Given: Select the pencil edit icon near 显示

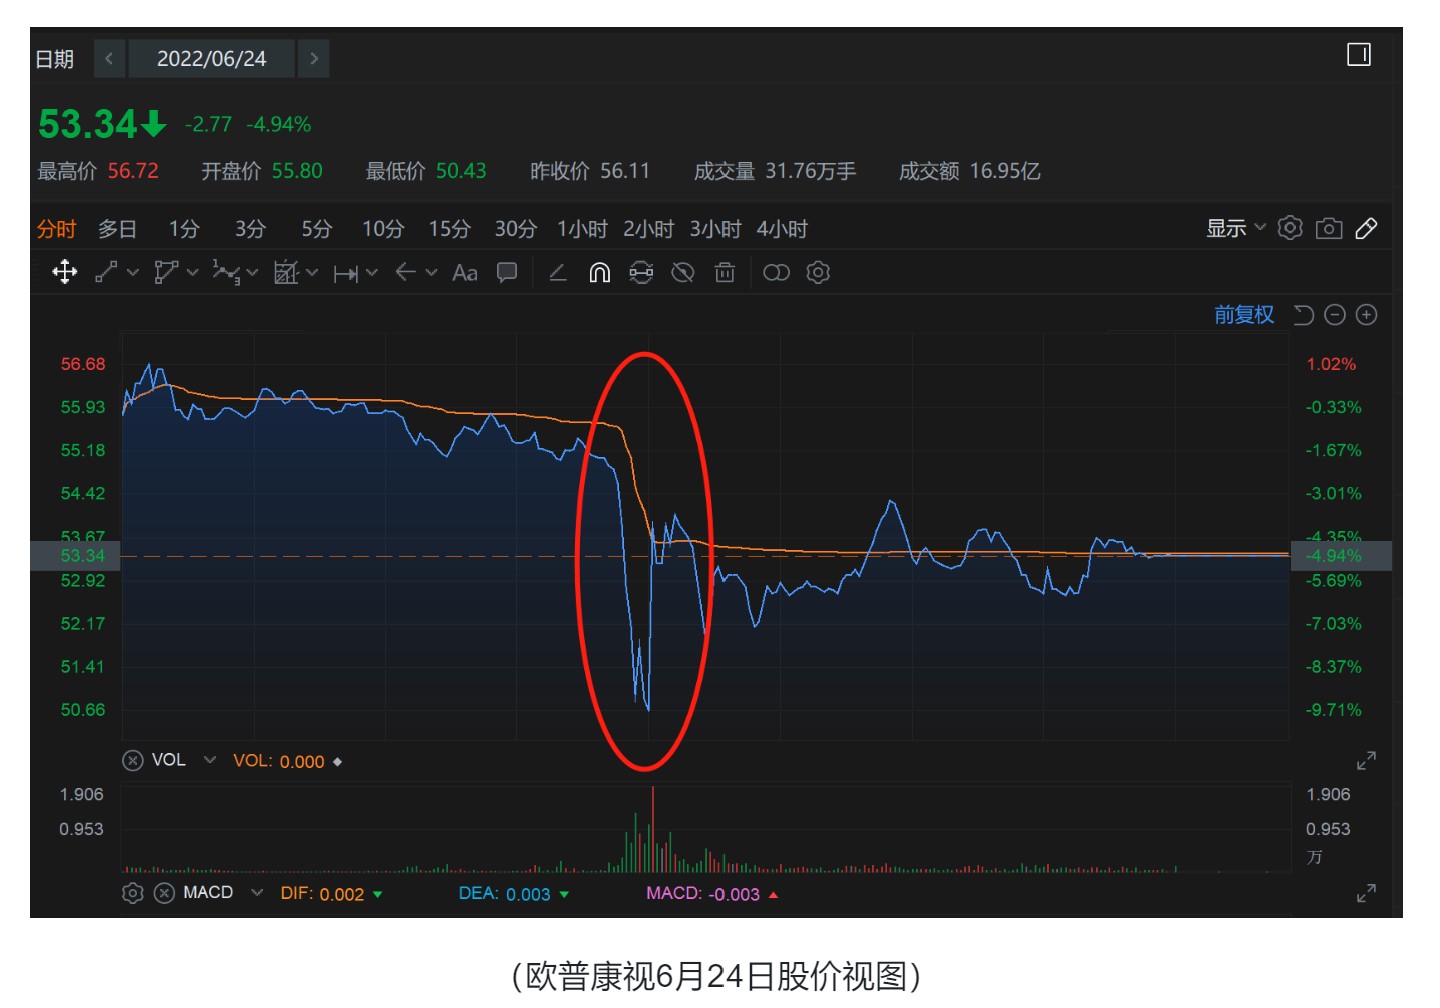Looking at the screenshot, I should pos(1366,228).
